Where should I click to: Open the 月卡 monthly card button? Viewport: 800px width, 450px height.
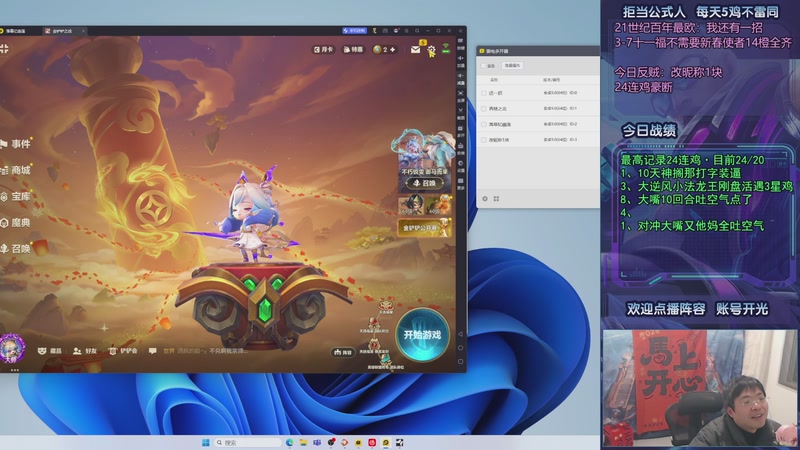point(323,49)
